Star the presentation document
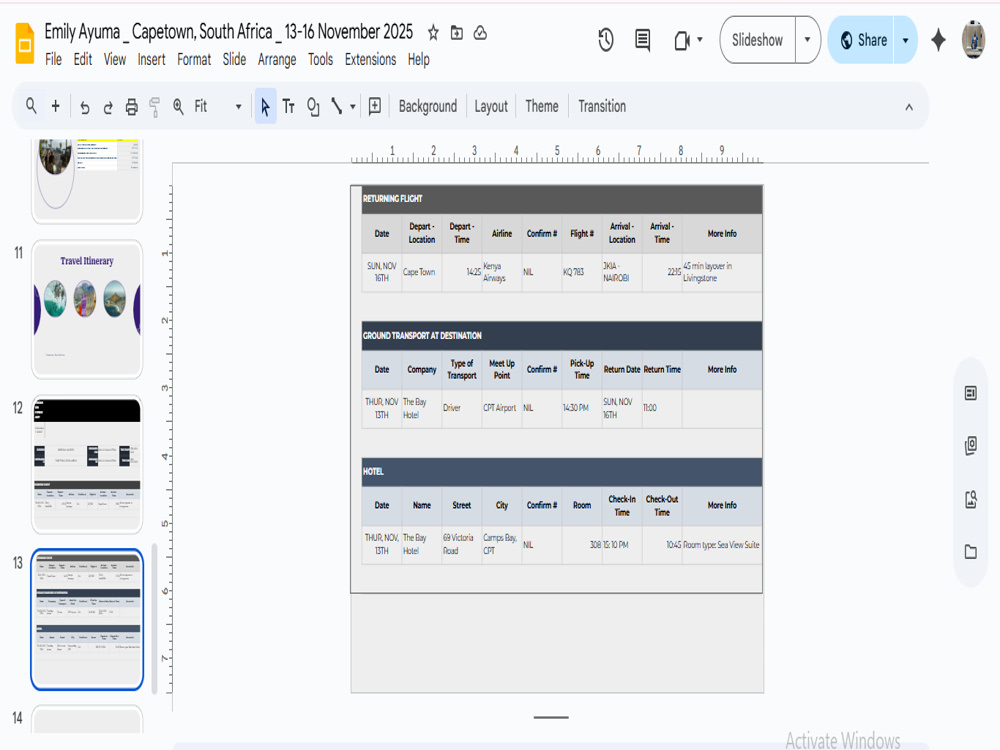1000x750 pixels. click(433, 33)
